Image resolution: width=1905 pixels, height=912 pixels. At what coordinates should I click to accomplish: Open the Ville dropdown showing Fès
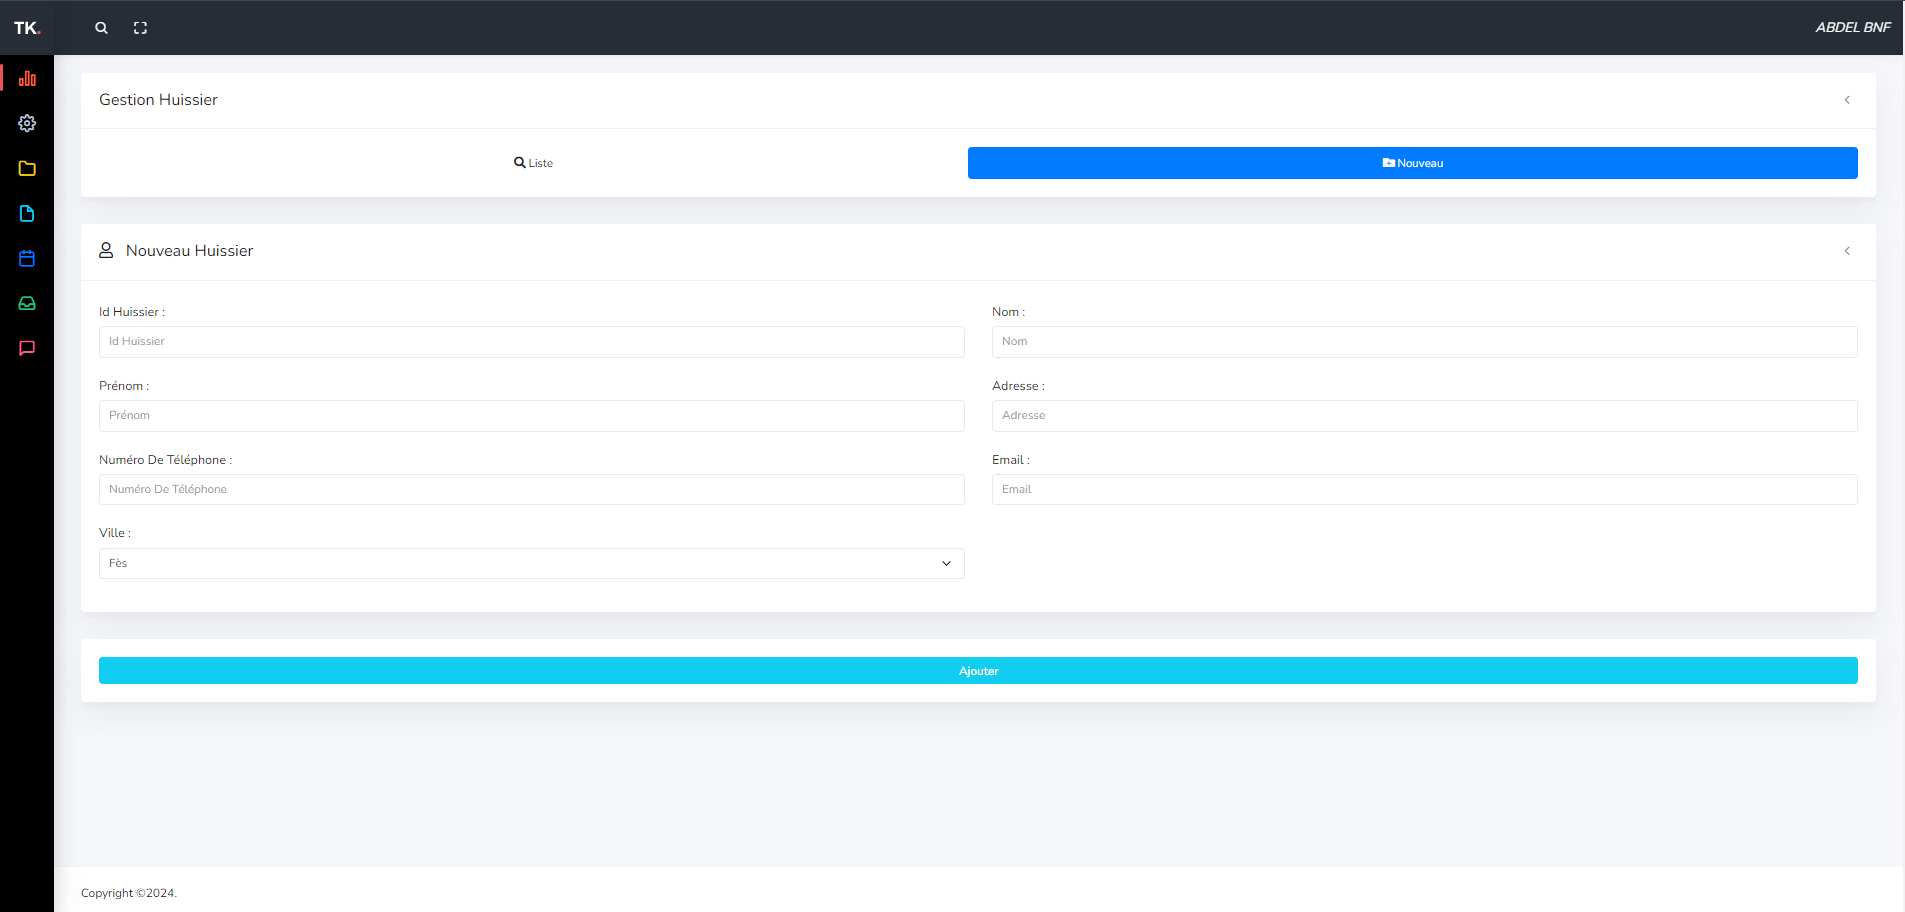[x=531, y=563]
